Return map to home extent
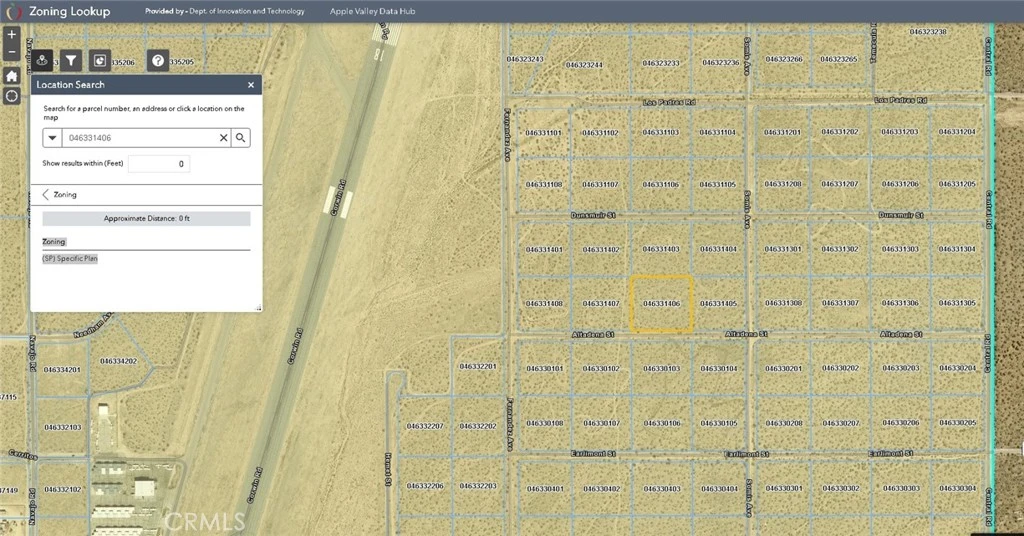The image size is (1024, 536). [x=11, y=76]
